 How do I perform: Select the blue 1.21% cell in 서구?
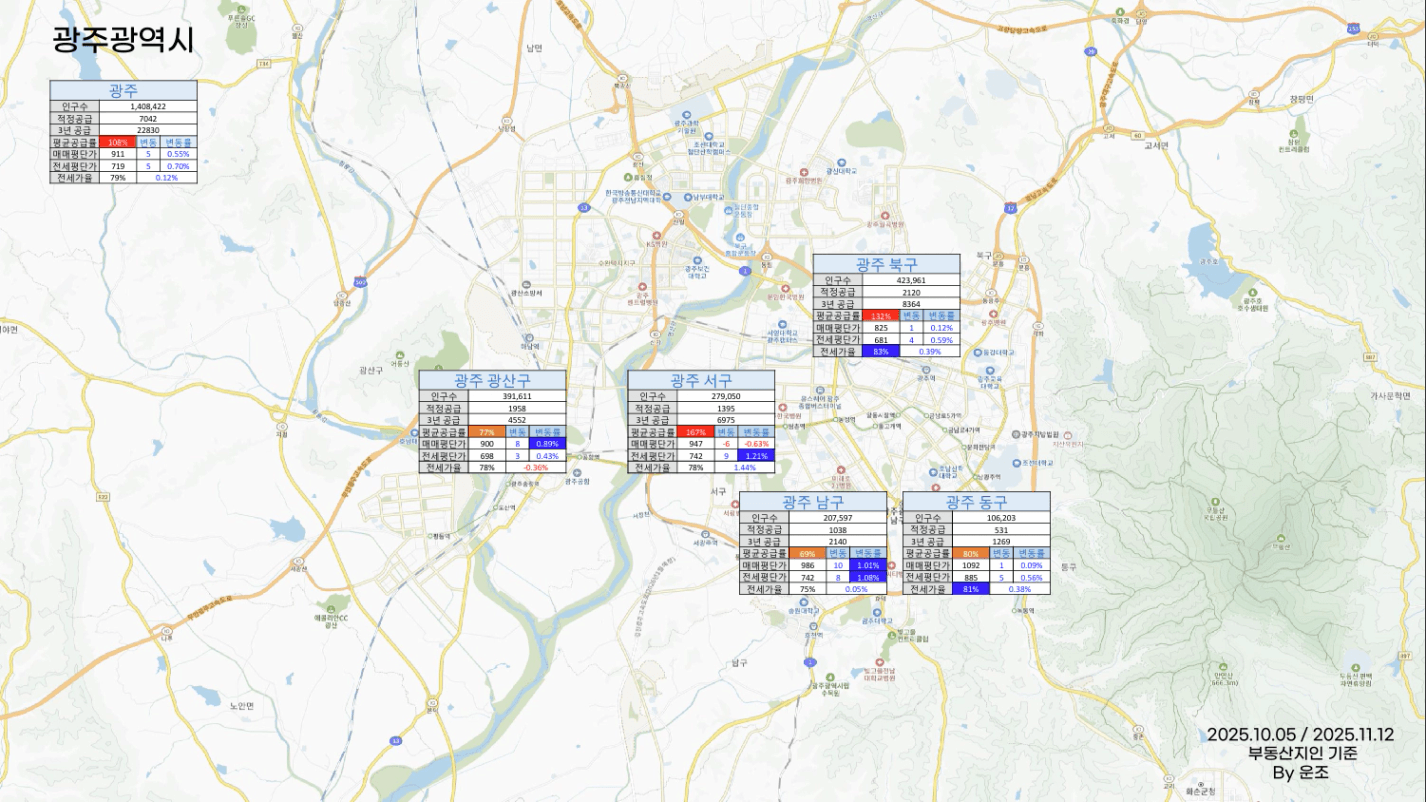pyautogui.click(x=756, y=456)
